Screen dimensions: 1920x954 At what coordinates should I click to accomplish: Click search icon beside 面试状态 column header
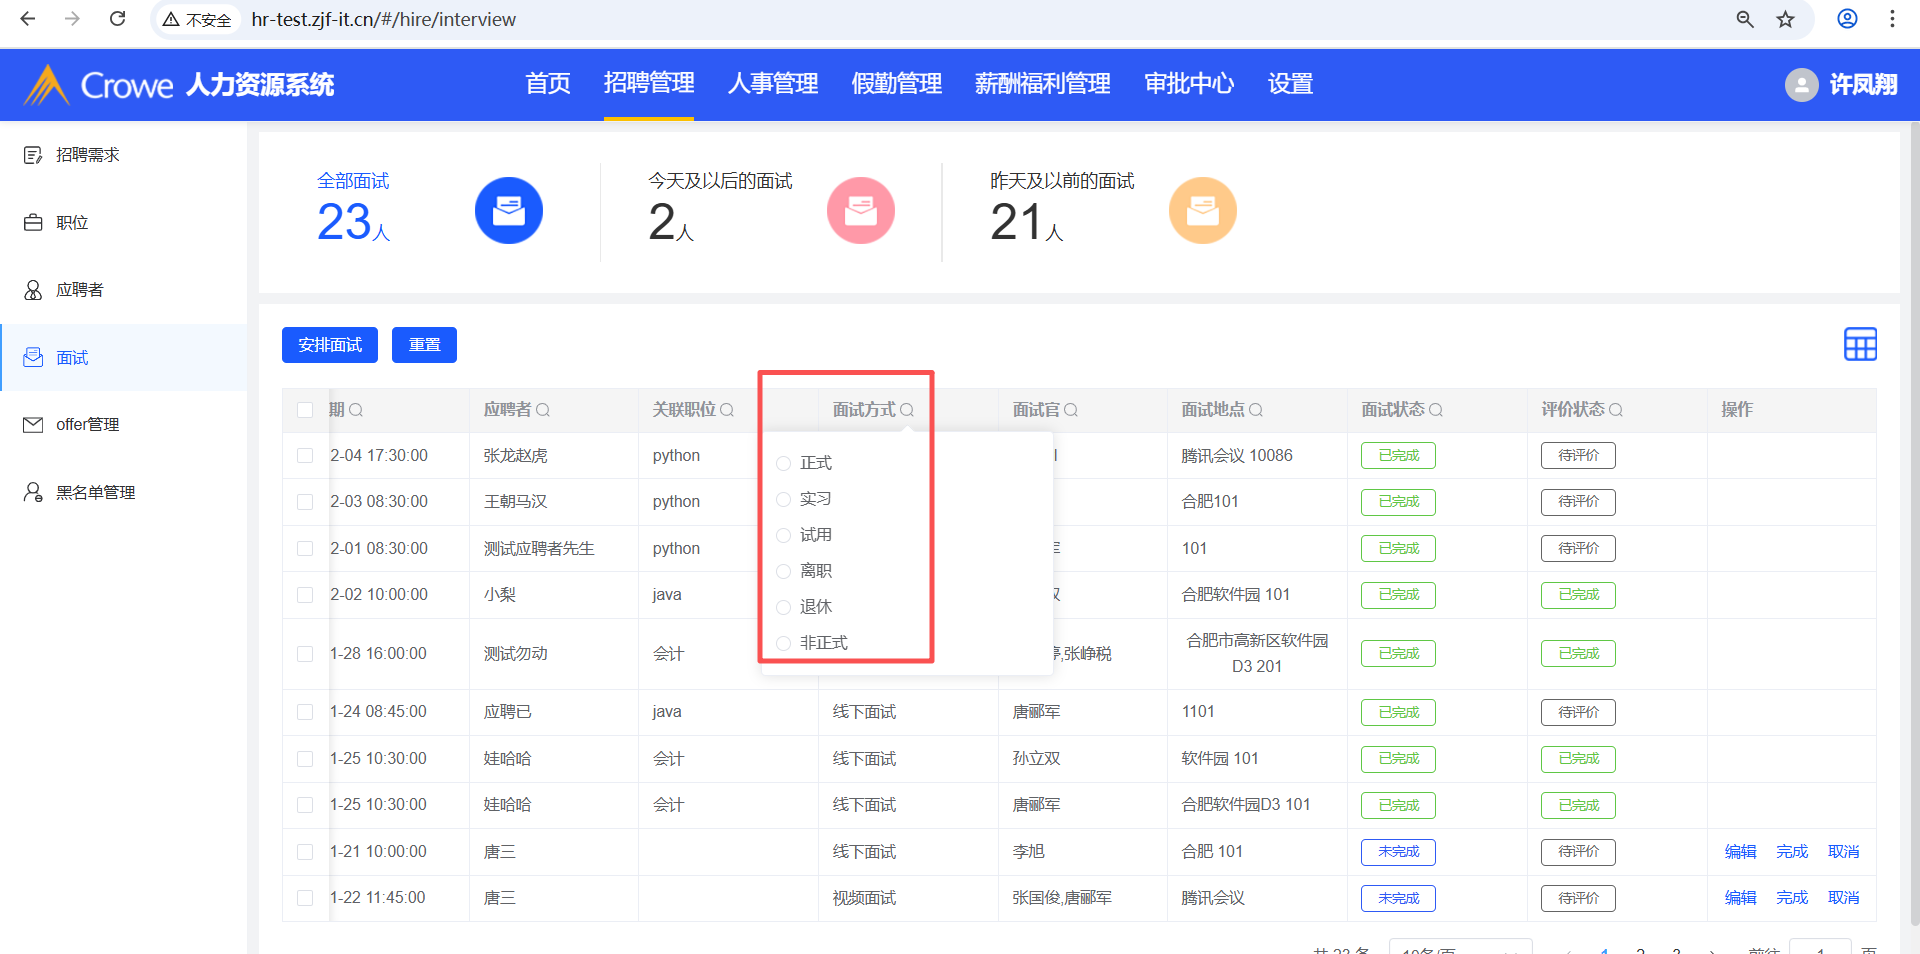[x=1436, y=410]
